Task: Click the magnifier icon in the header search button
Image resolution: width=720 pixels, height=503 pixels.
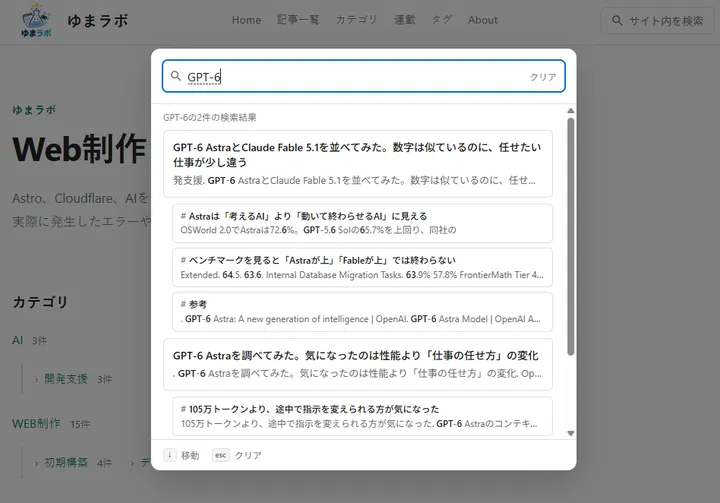Action: pyautogui.click(x=617, y=21)
